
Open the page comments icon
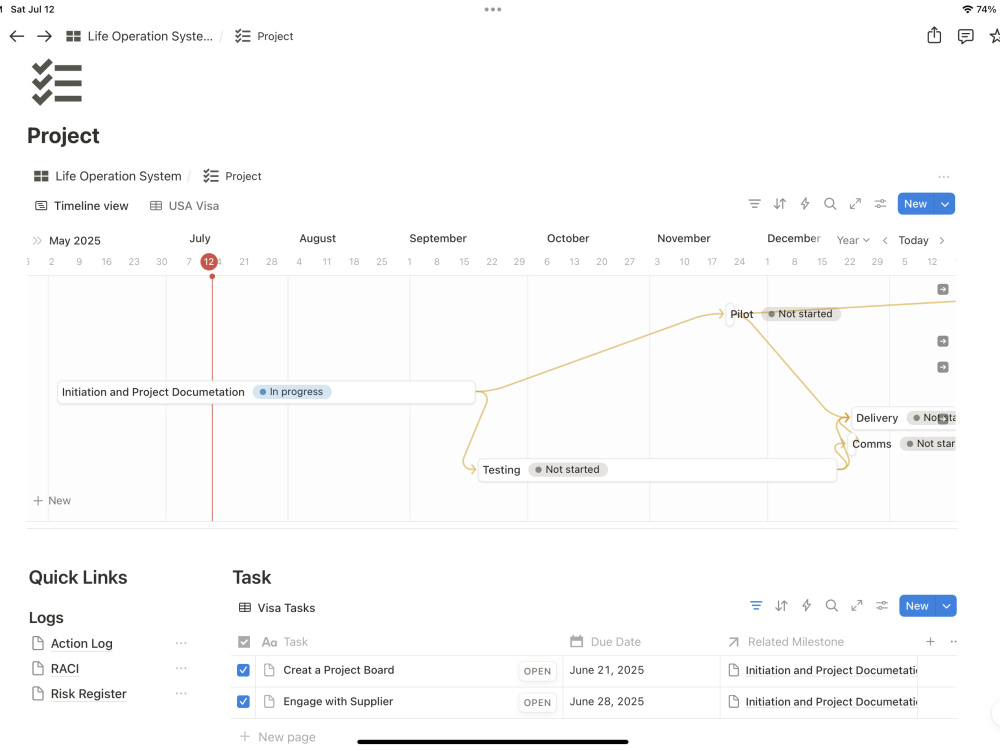coord(966,36)
